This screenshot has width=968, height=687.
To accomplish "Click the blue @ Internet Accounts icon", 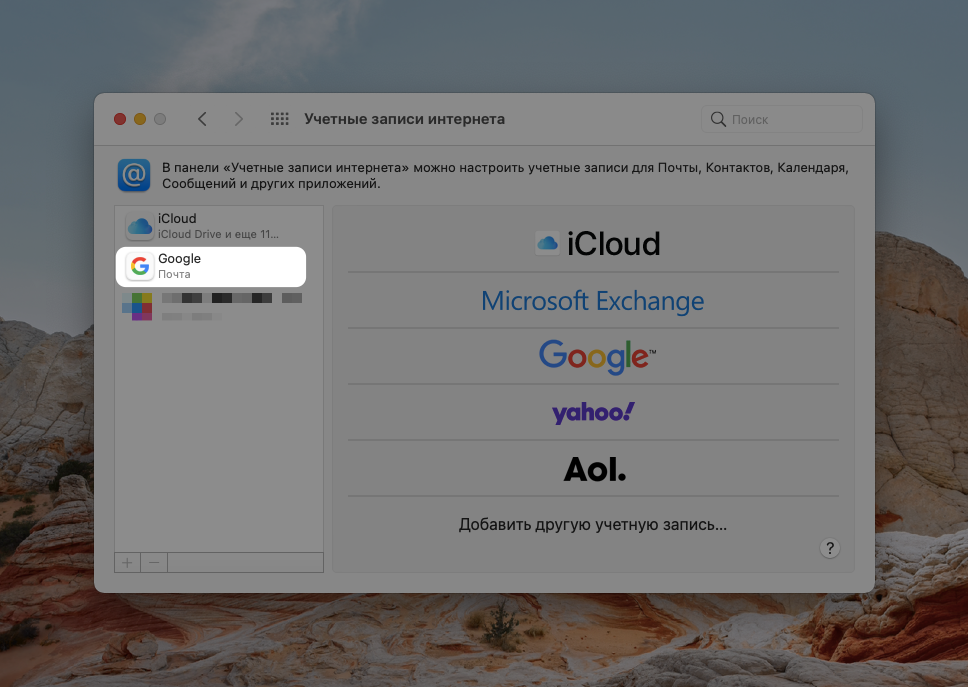I will point(134,175).
